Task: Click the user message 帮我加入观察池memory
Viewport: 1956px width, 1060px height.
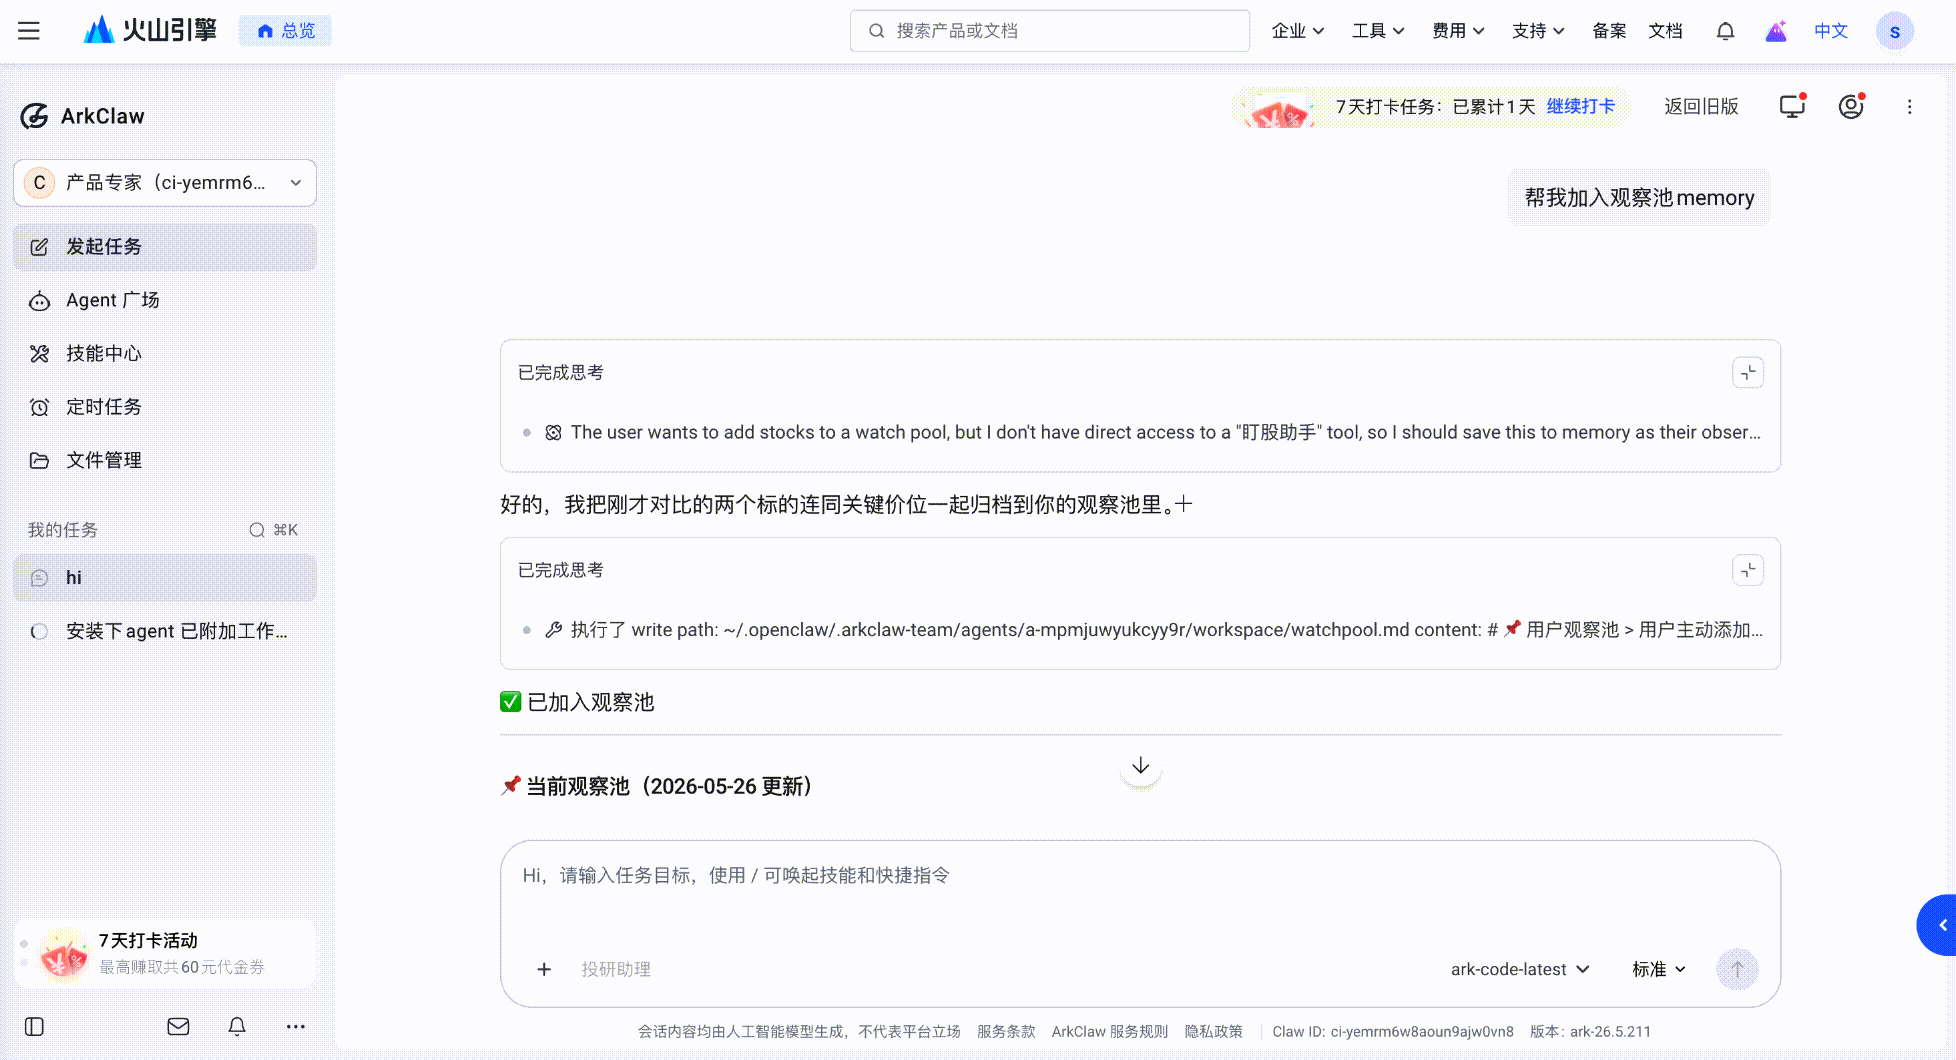Action: [x=1639, y=198]
